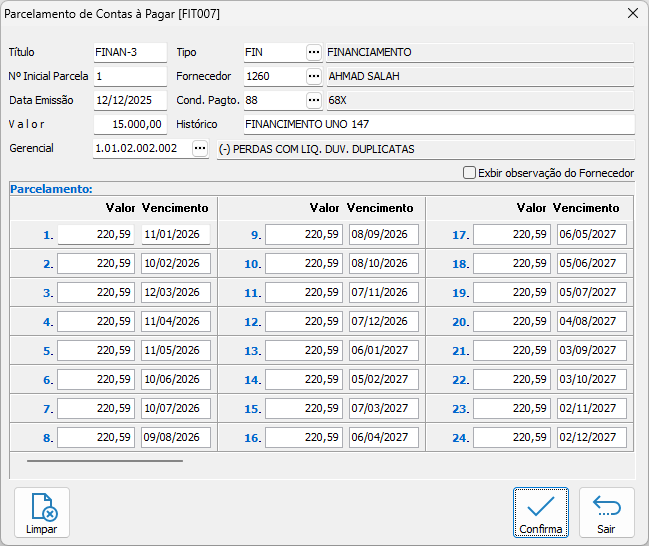This screenshot has height=546, width=649.
Task: Click installment 1 value field
Action: (x=96, y=235)
